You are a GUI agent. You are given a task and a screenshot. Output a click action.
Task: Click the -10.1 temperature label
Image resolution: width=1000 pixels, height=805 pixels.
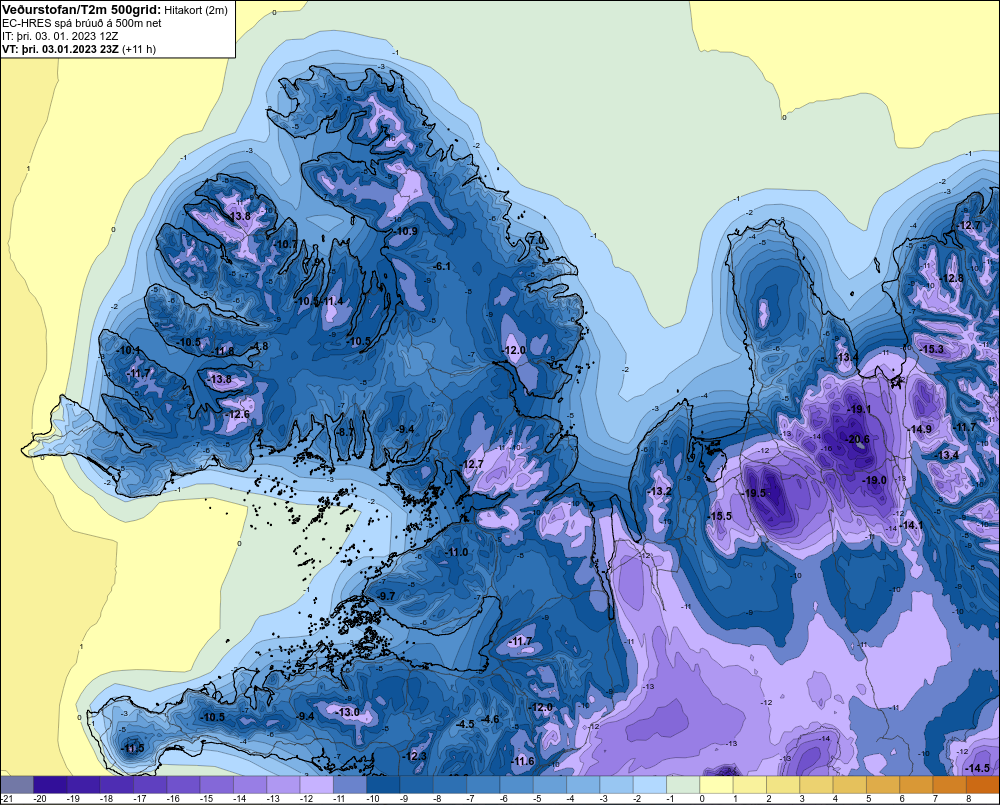[x=129, y=350]
